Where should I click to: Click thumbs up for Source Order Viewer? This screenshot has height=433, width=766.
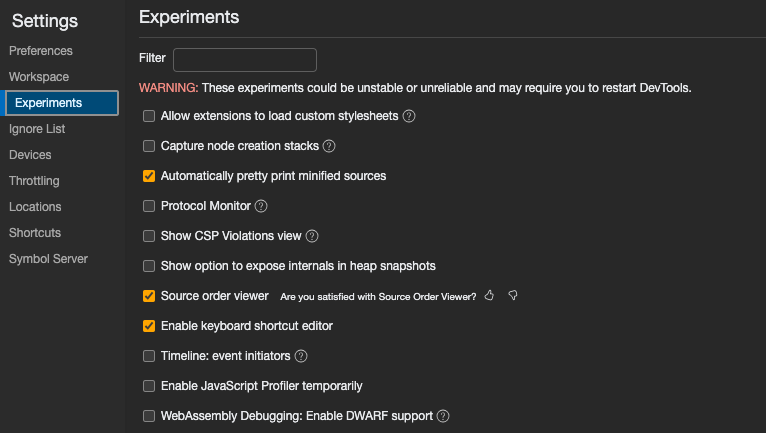point(489,296)
